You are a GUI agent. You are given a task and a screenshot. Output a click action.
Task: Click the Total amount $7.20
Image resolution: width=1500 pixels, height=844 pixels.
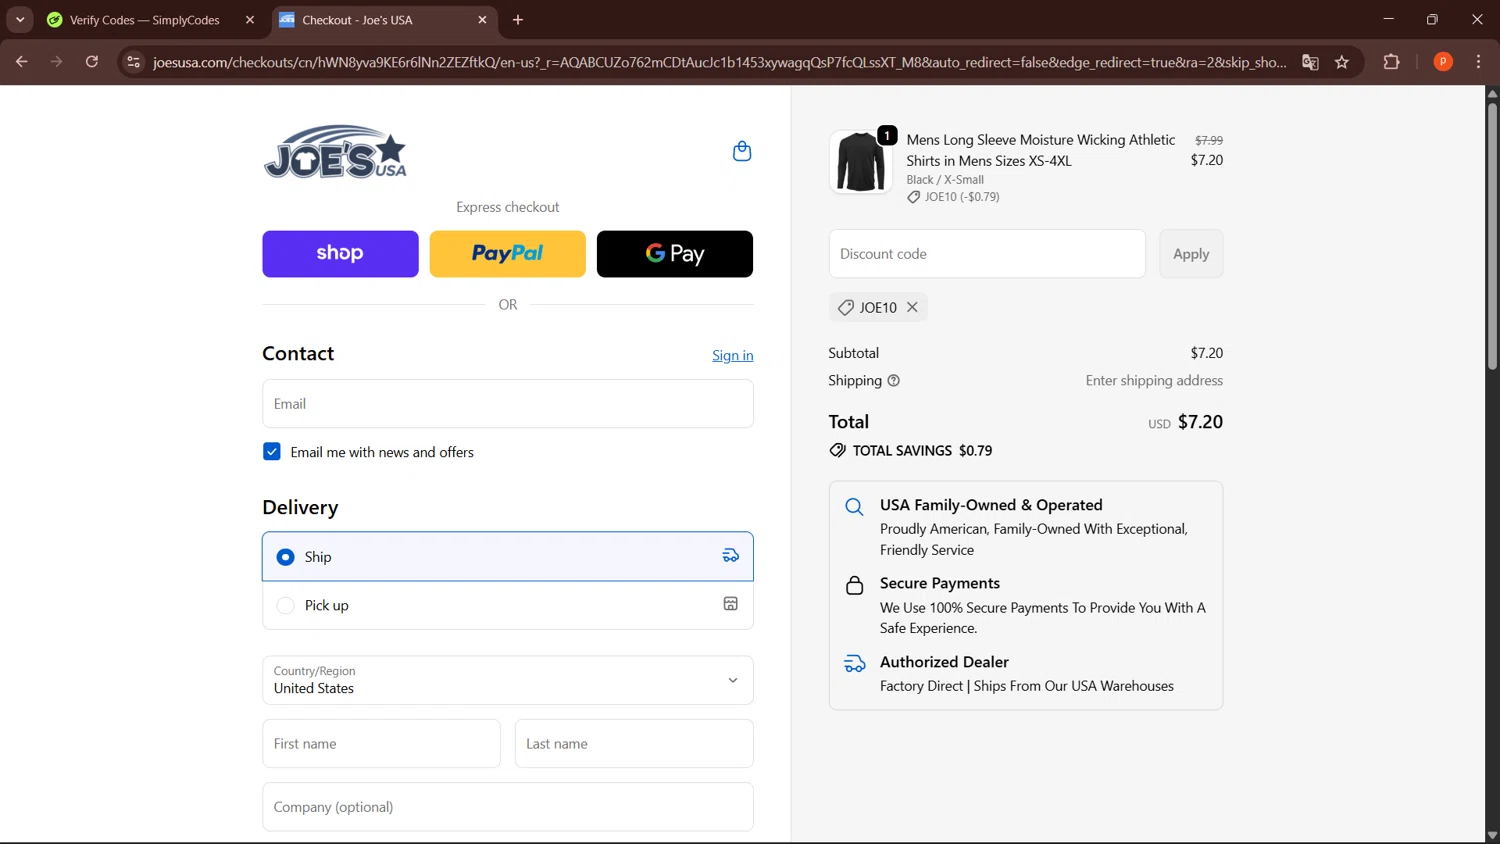pyautogui.click(x=1200, y=422)
